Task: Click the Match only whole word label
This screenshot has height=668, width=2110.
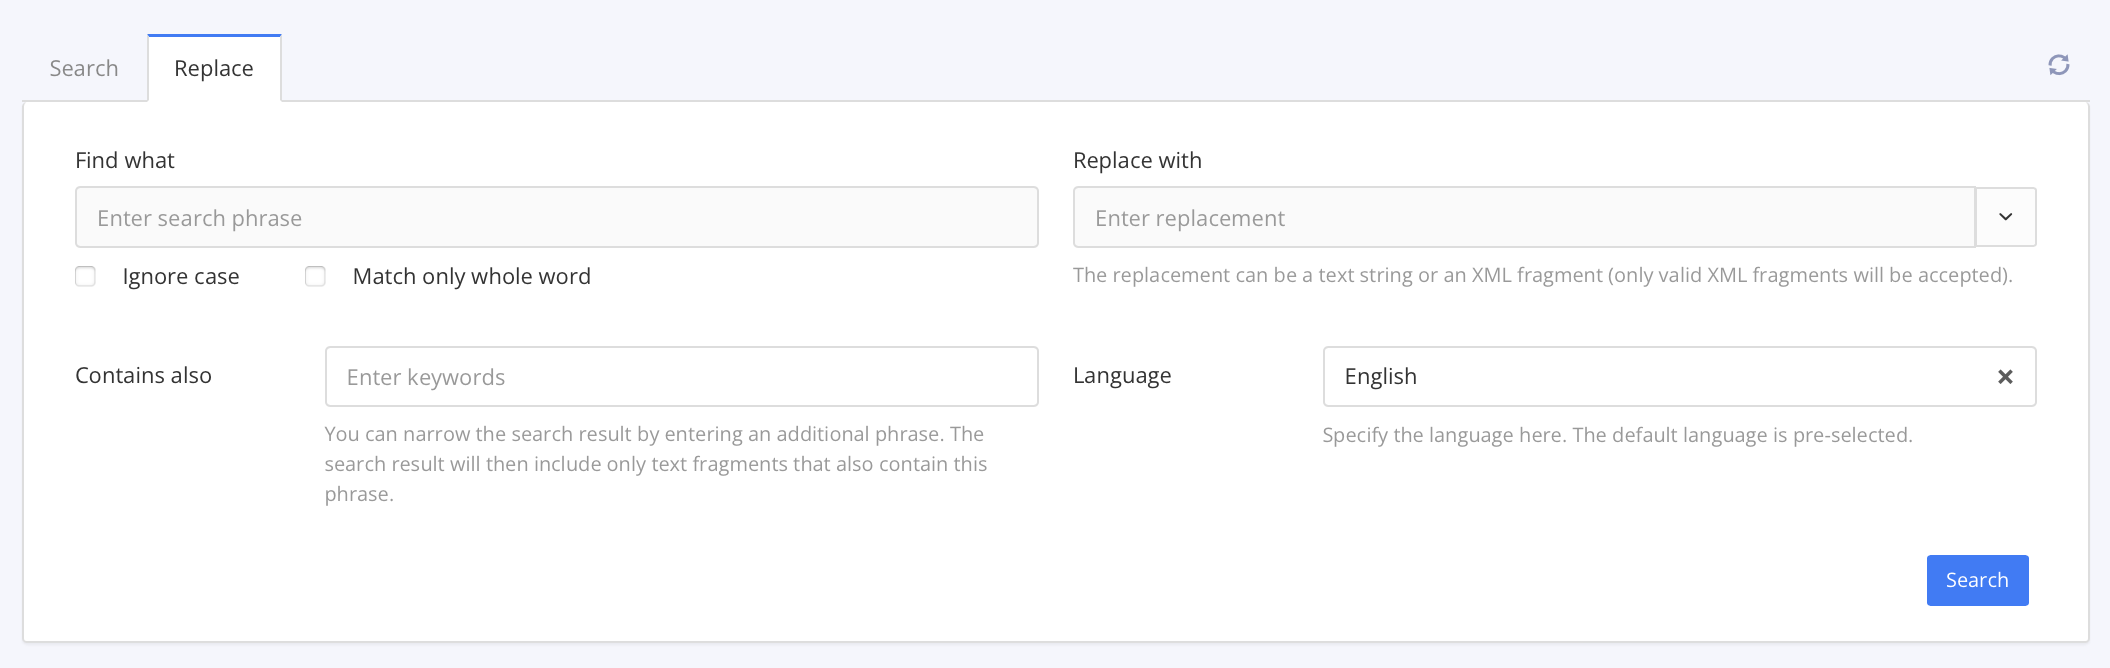Action: click(x=471, y=276)
